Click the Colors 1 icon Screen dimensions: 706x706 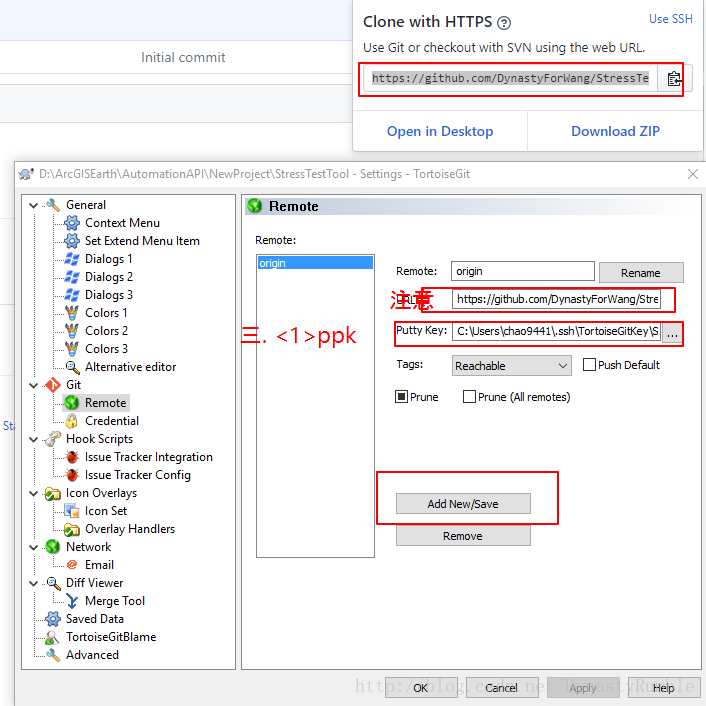click(72, 313)
